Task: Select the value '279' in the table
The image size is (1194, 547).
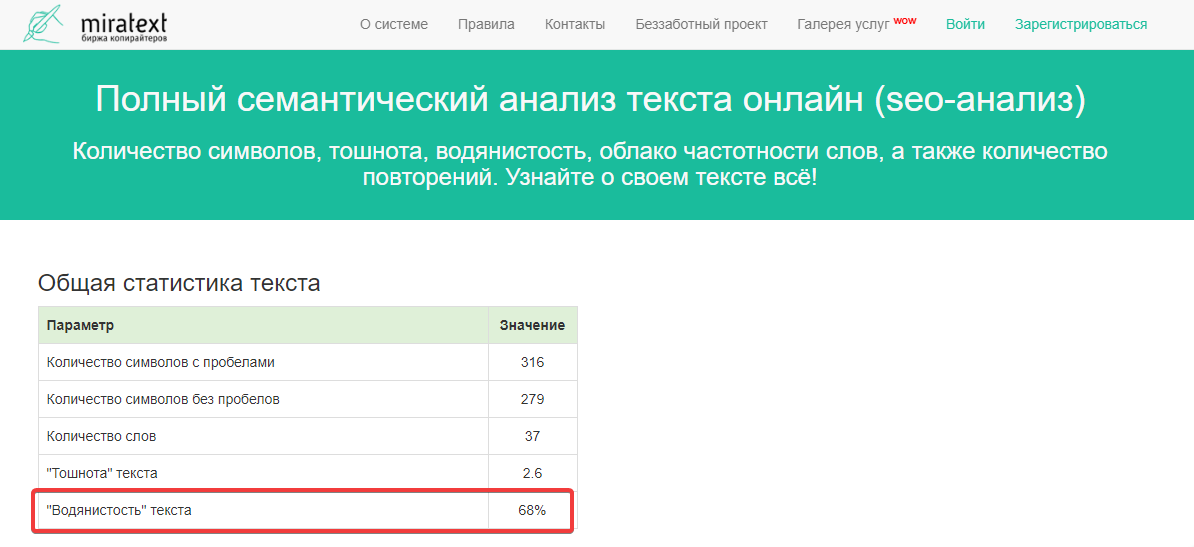Action: click(532, 398)
